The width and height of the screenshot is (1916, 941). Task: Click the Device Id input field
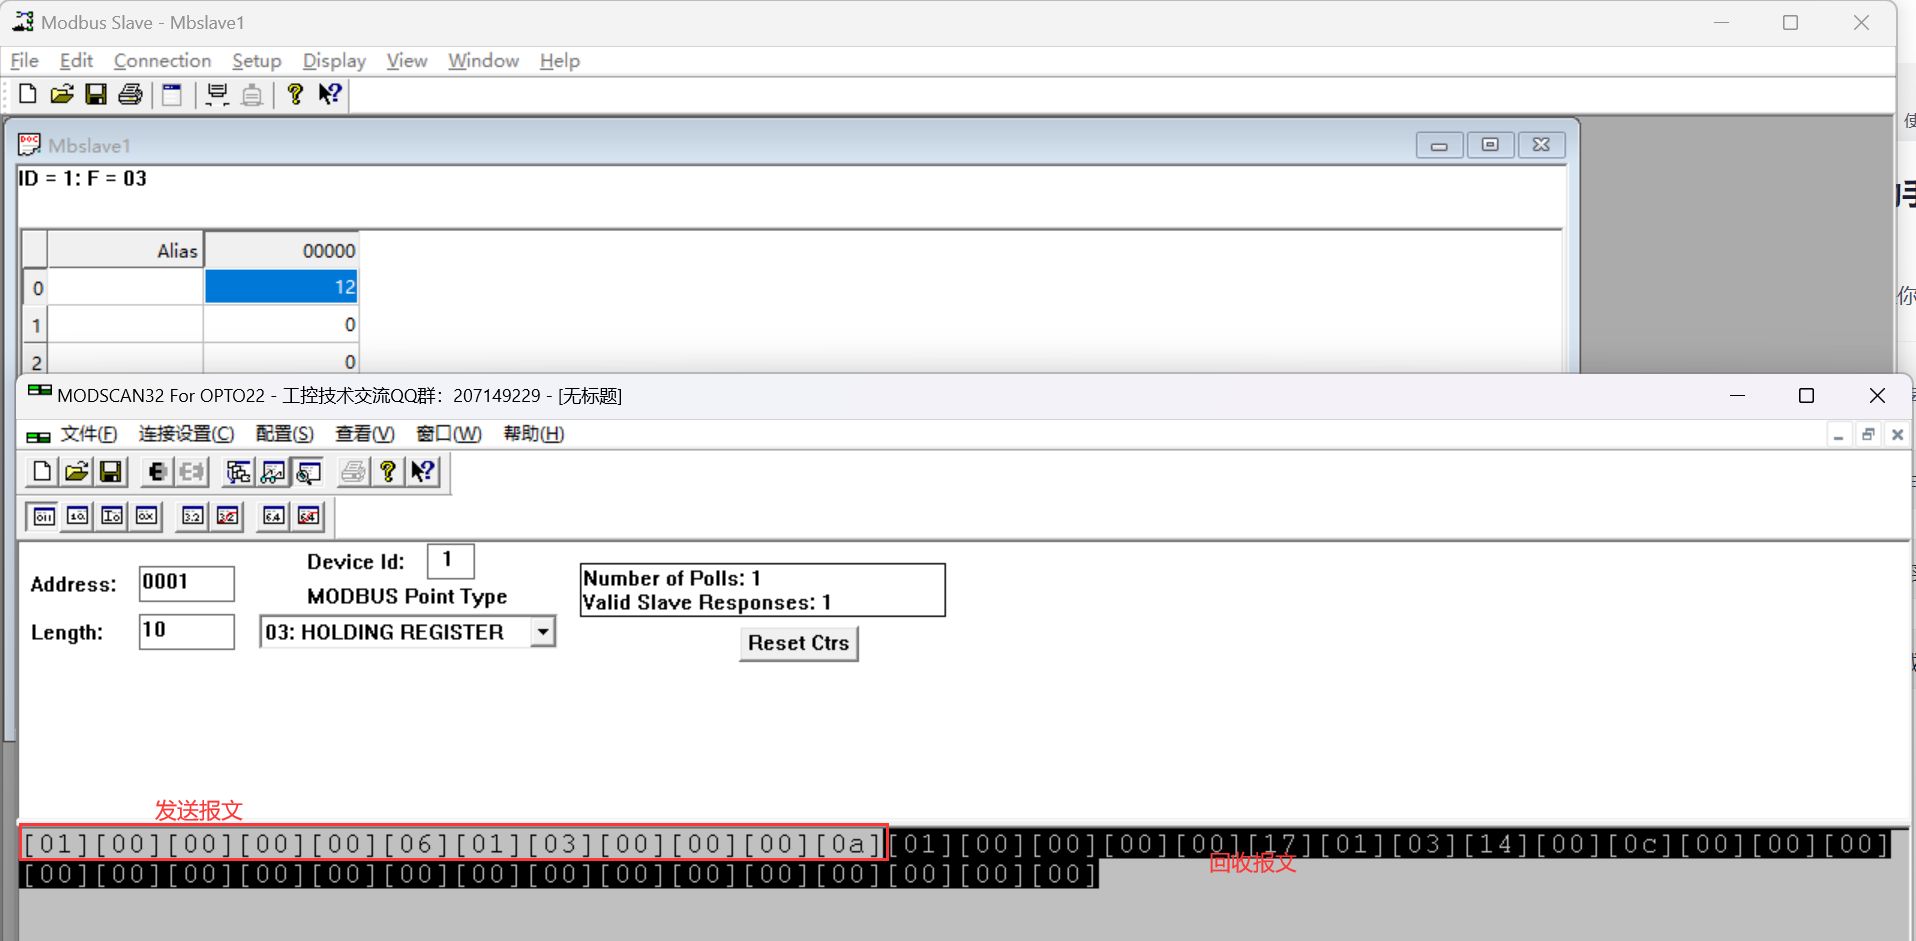tap(450, 561)
